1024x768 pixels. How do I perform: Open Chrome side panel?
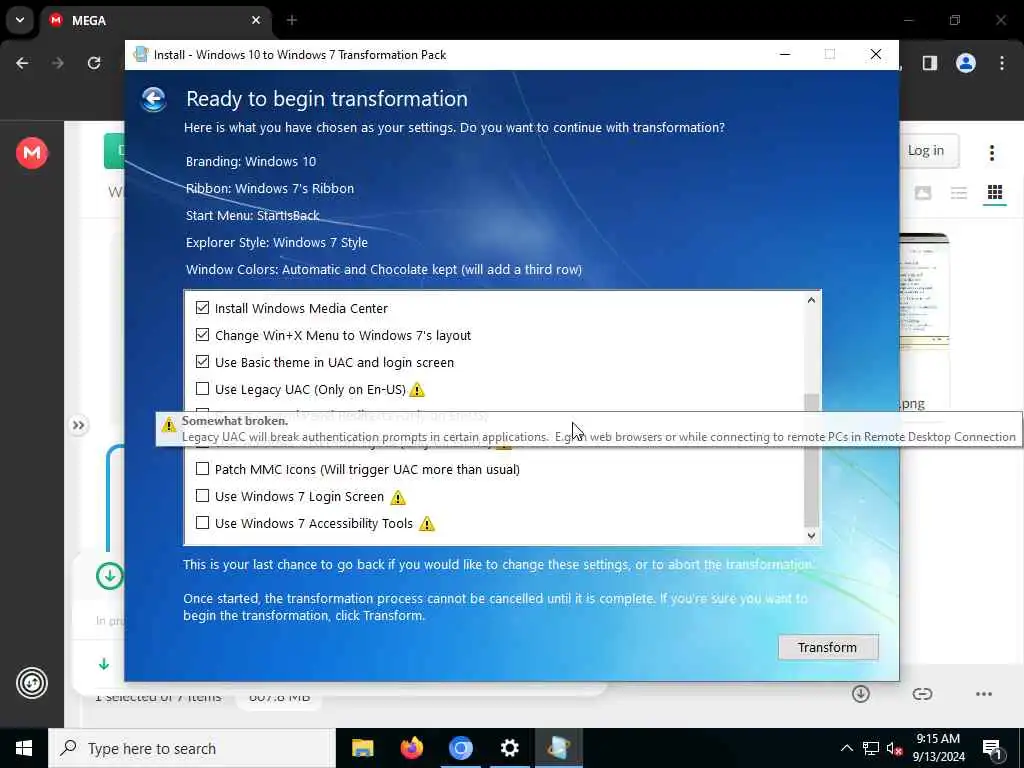929,63
